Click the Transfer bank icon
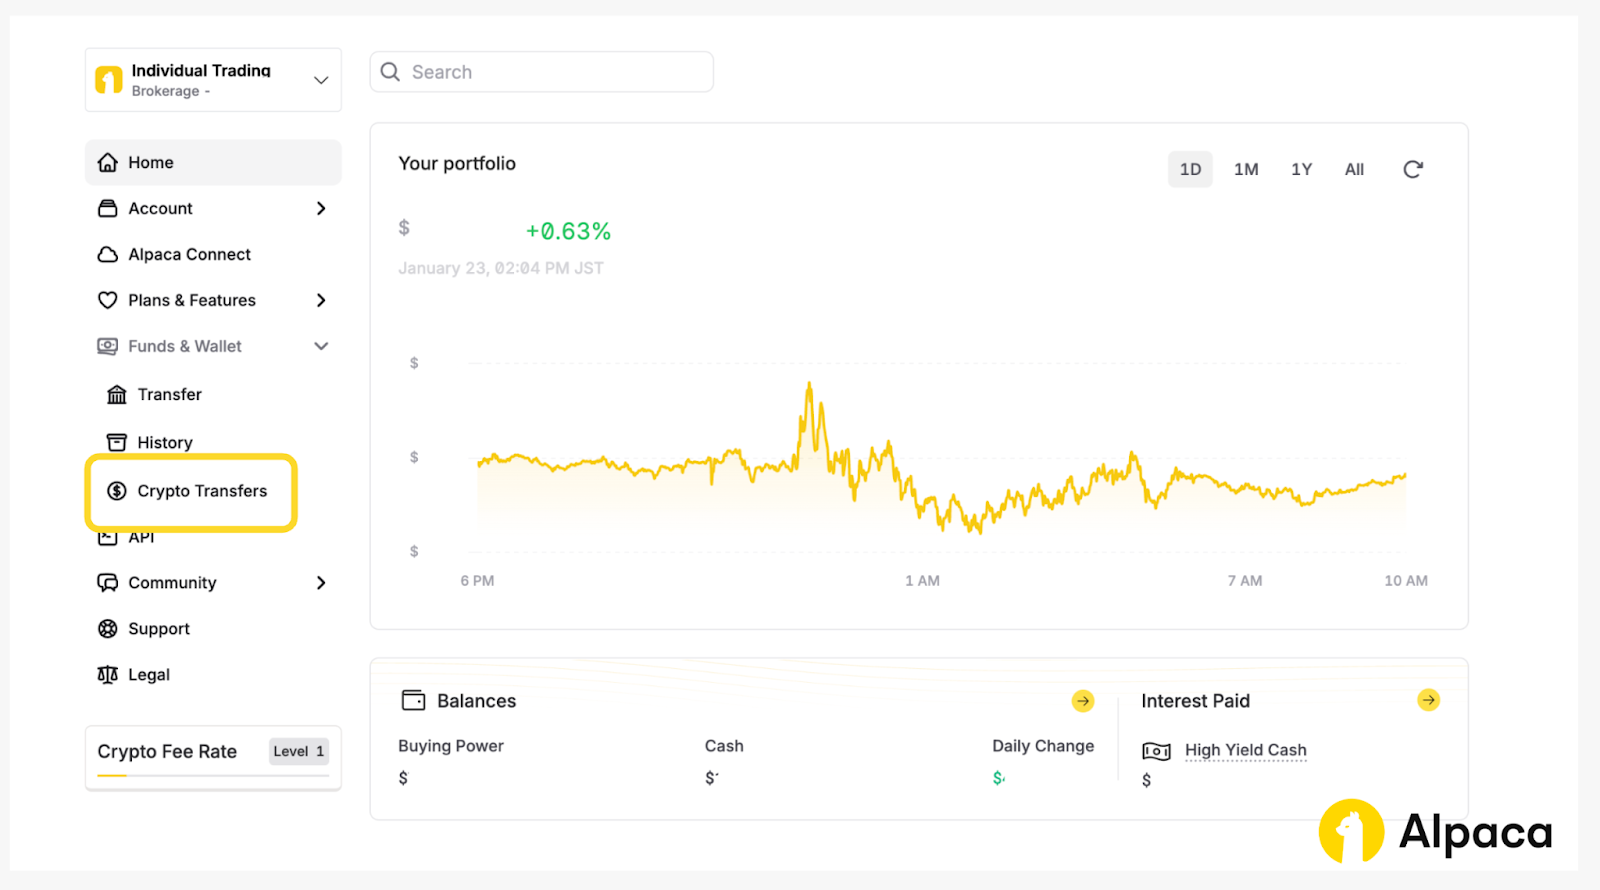This screenshot has height=890, width=1600. (117, 395)
